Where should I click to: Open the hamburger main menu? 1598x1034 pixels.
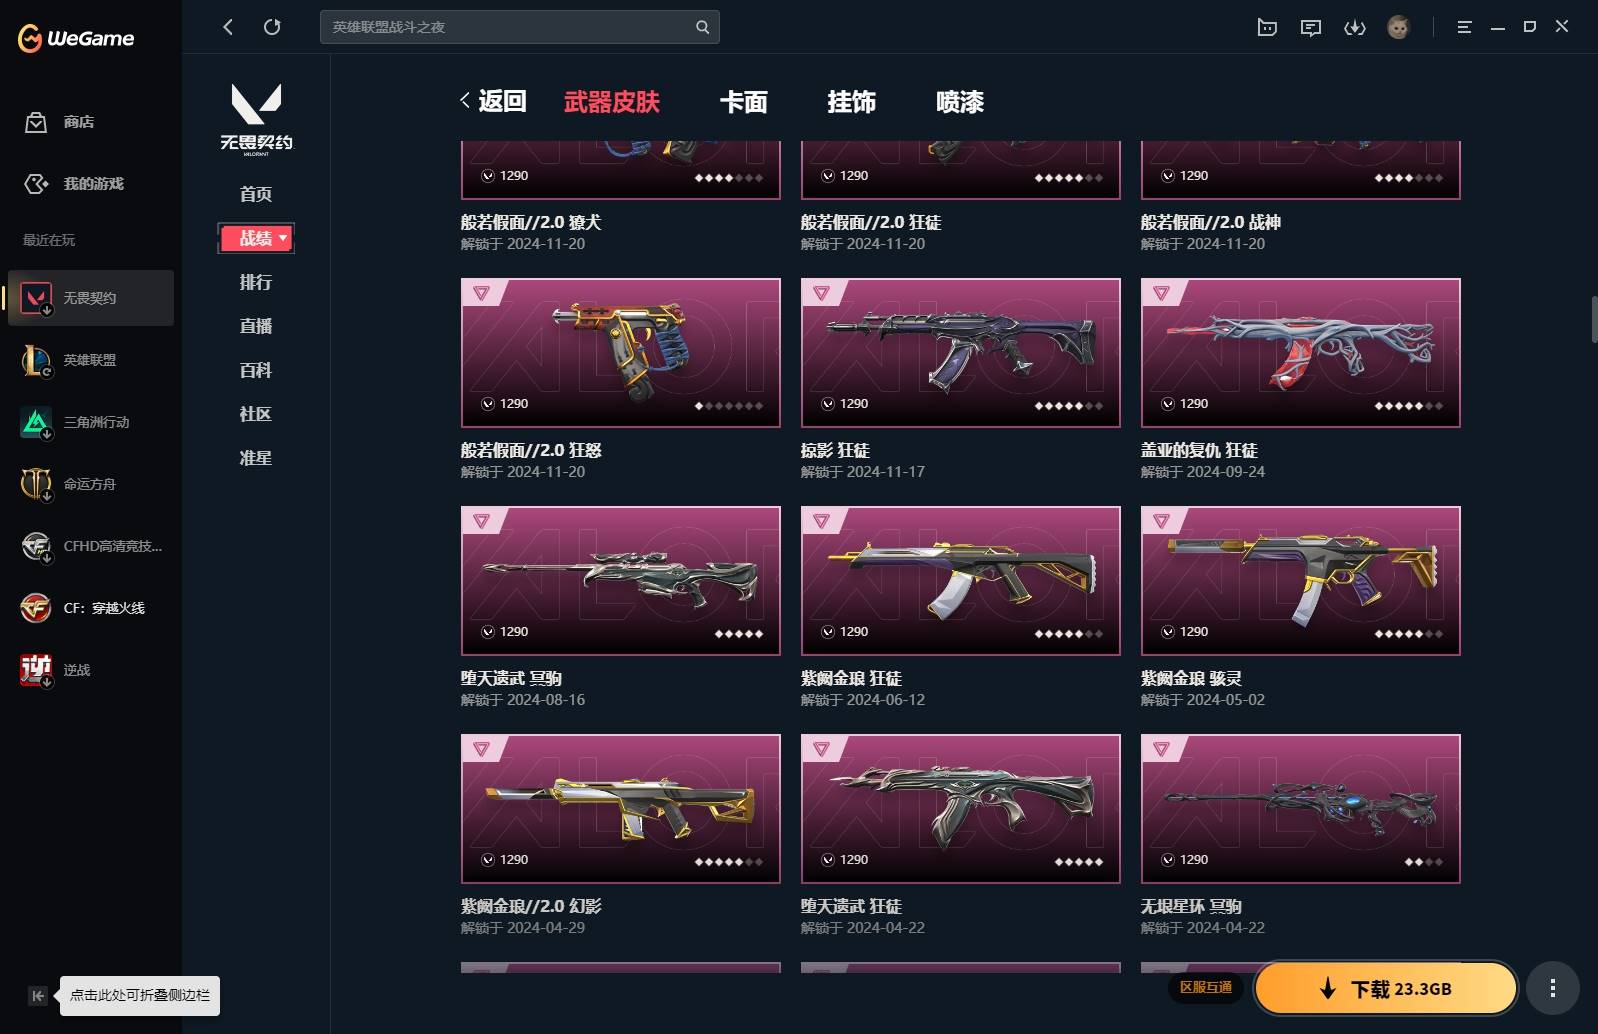pyautogui.click(x=1464, y=28)
